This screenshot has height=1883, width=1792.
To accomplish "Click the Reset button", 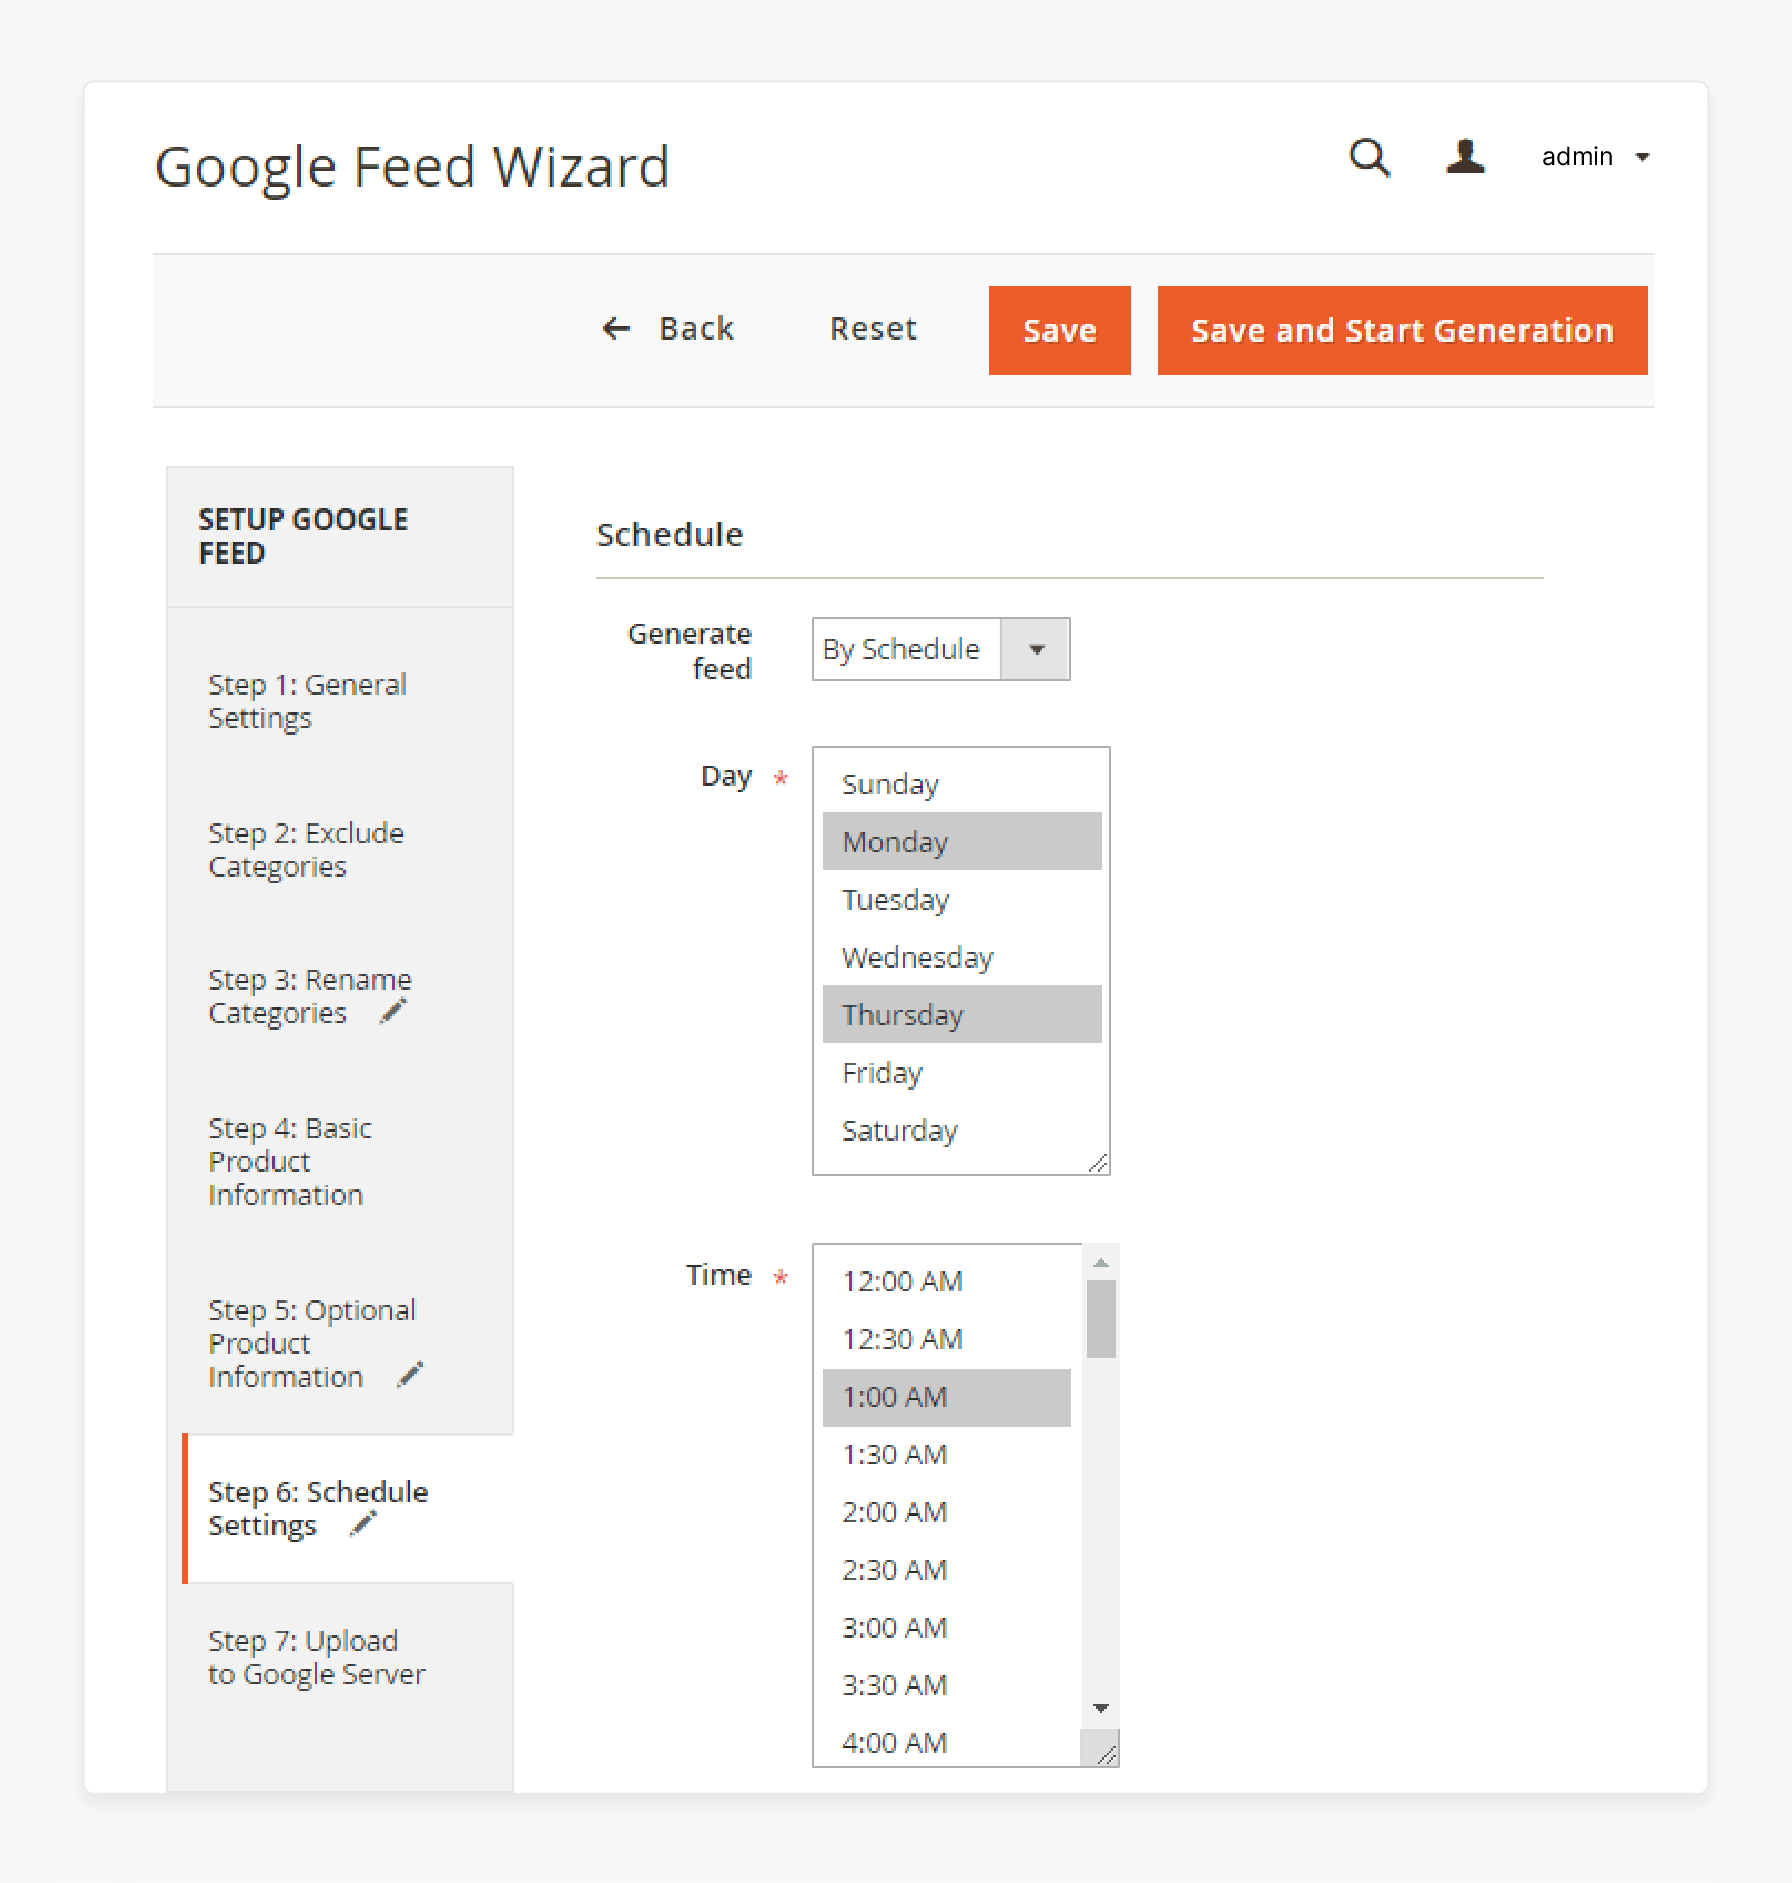I will coord(873,329).
